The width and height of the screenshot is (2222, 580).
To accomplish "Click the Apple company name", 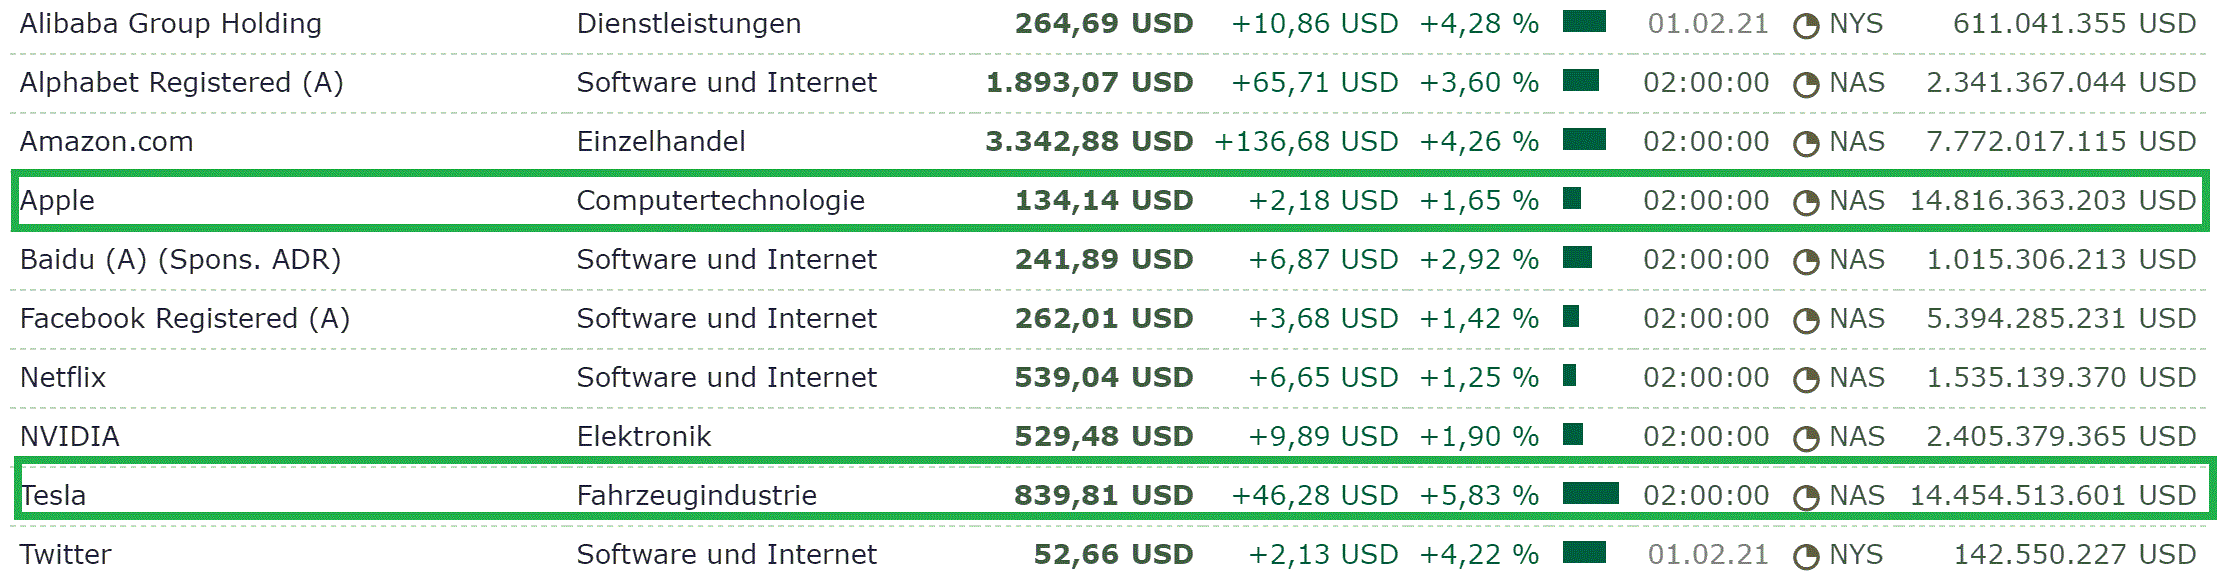I will tap(57, 201).
